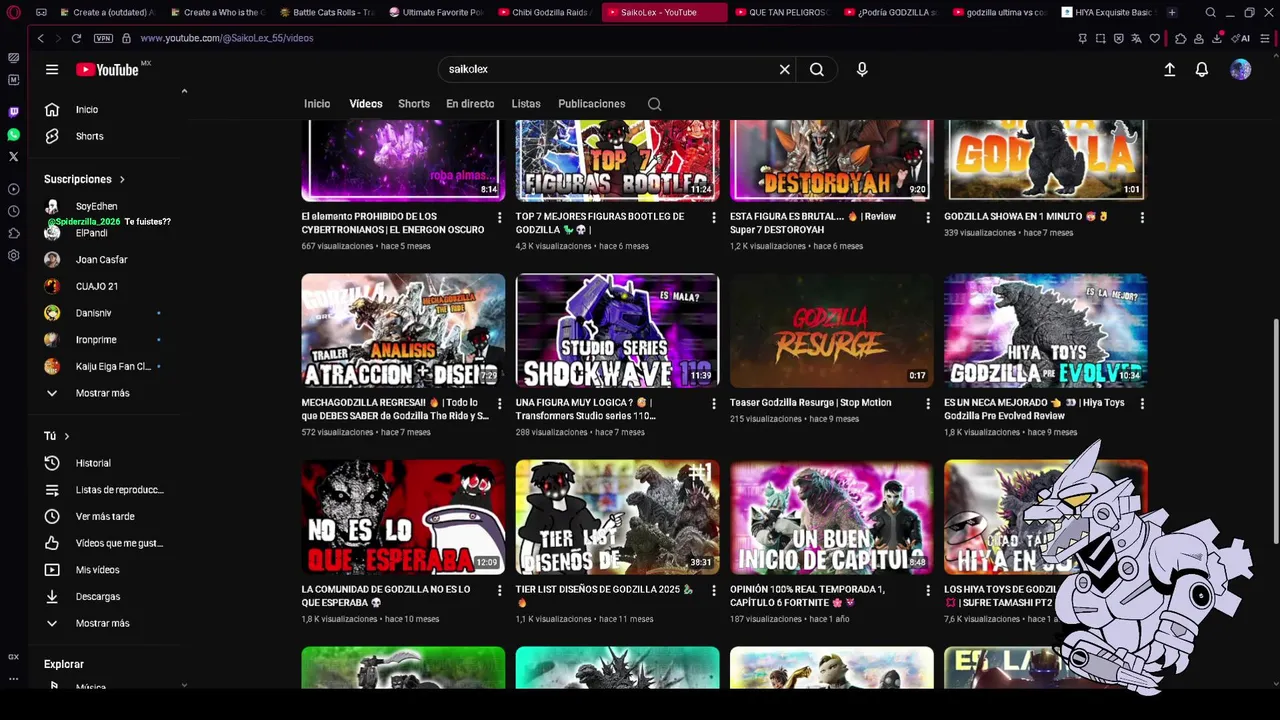
Task: Click the YouTube logo
Action: tap(108, 69)
